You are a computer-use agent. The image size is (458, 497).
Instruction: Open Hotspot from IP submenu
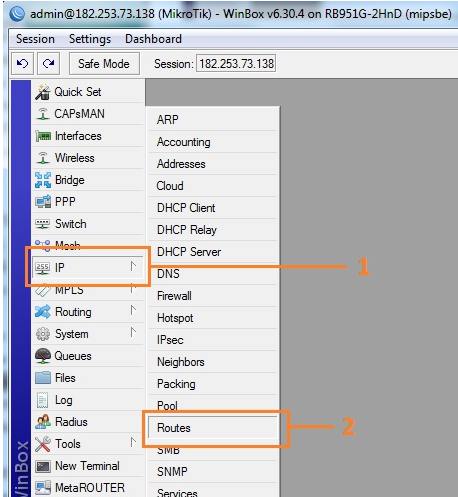(213, 318)
